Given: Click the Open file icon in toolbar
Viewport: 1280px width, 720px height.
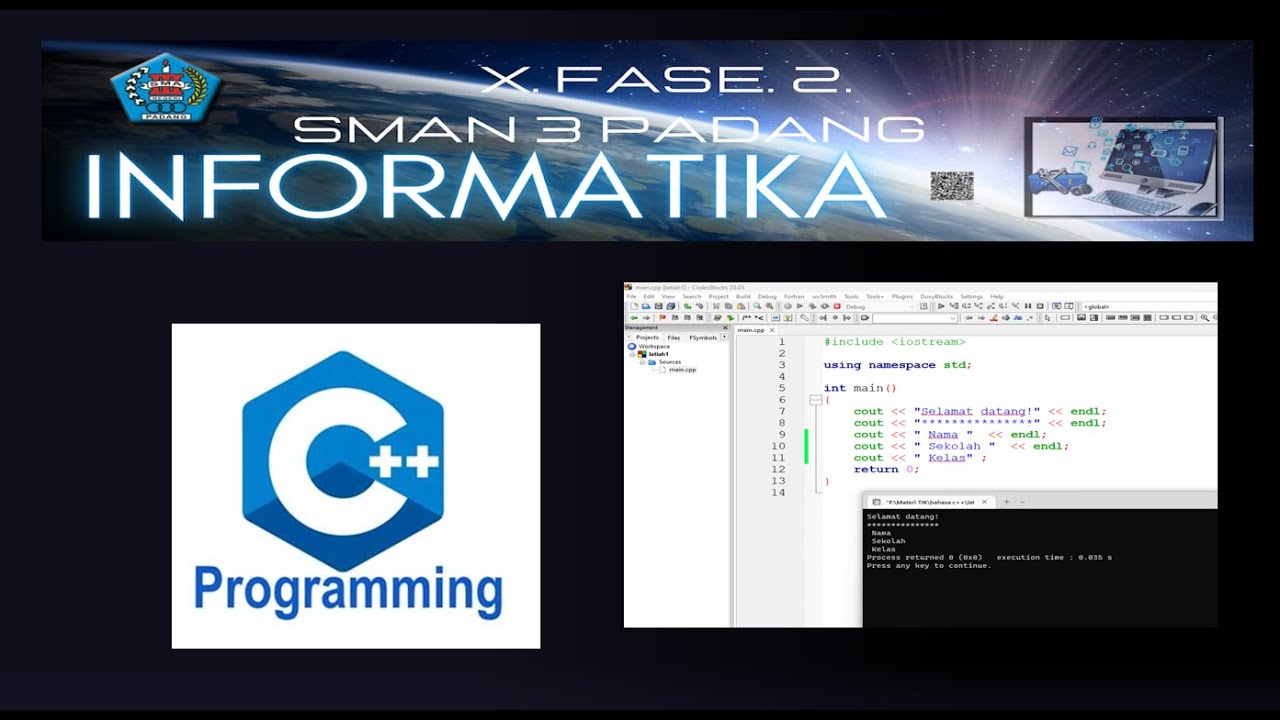Looking at the screenshot, I should tap(646, 306).
